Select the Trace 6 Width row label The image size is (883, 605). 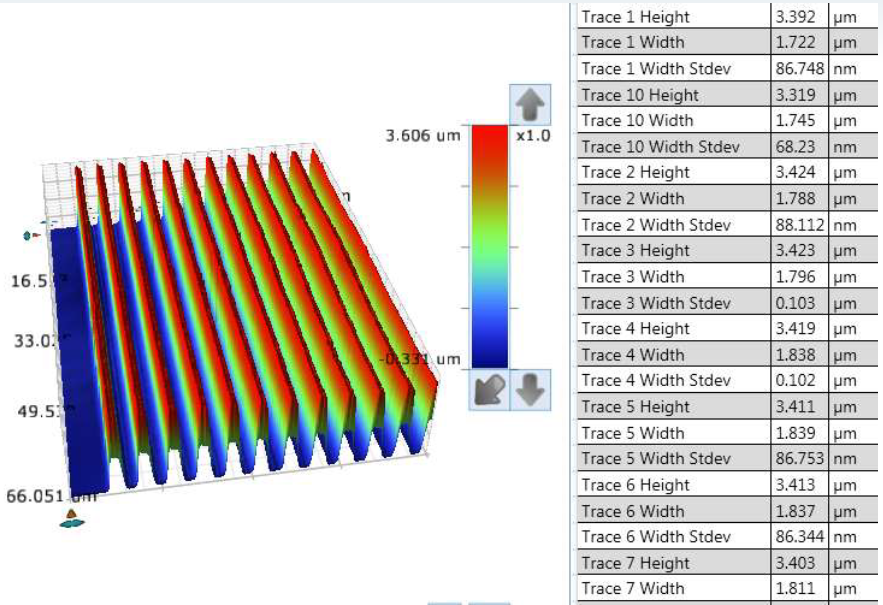point(633,511)
